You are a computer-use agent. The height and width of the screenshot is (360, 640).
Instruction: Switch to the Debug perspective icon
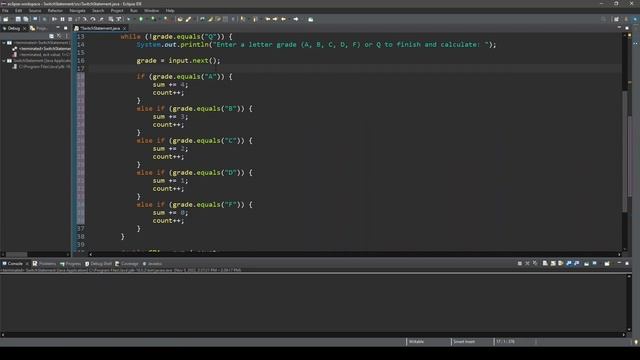click(x=636, y=19)
